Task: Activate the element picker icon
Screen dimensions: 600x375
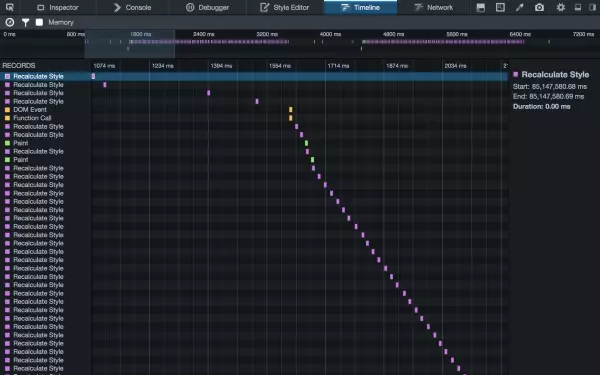Action: coord(10,7)
